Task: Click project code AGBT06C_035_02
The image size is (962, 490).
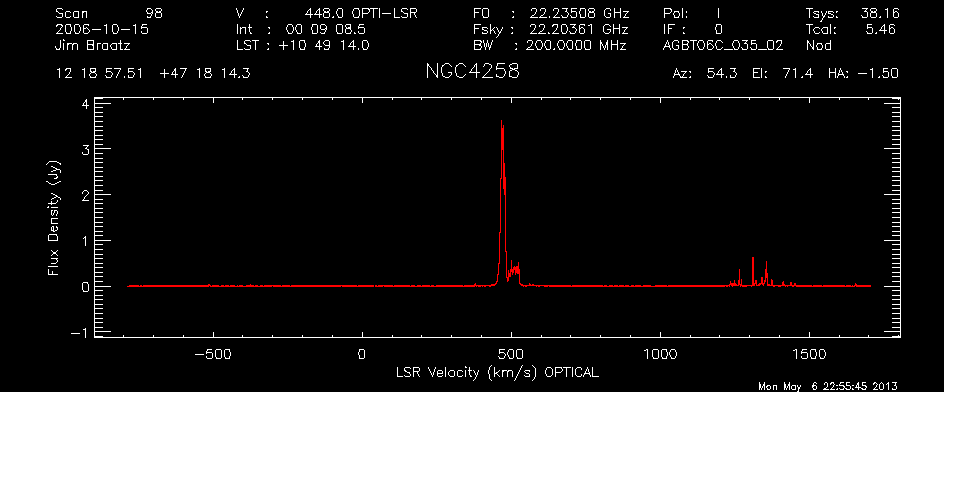Action: coord(723,45)
